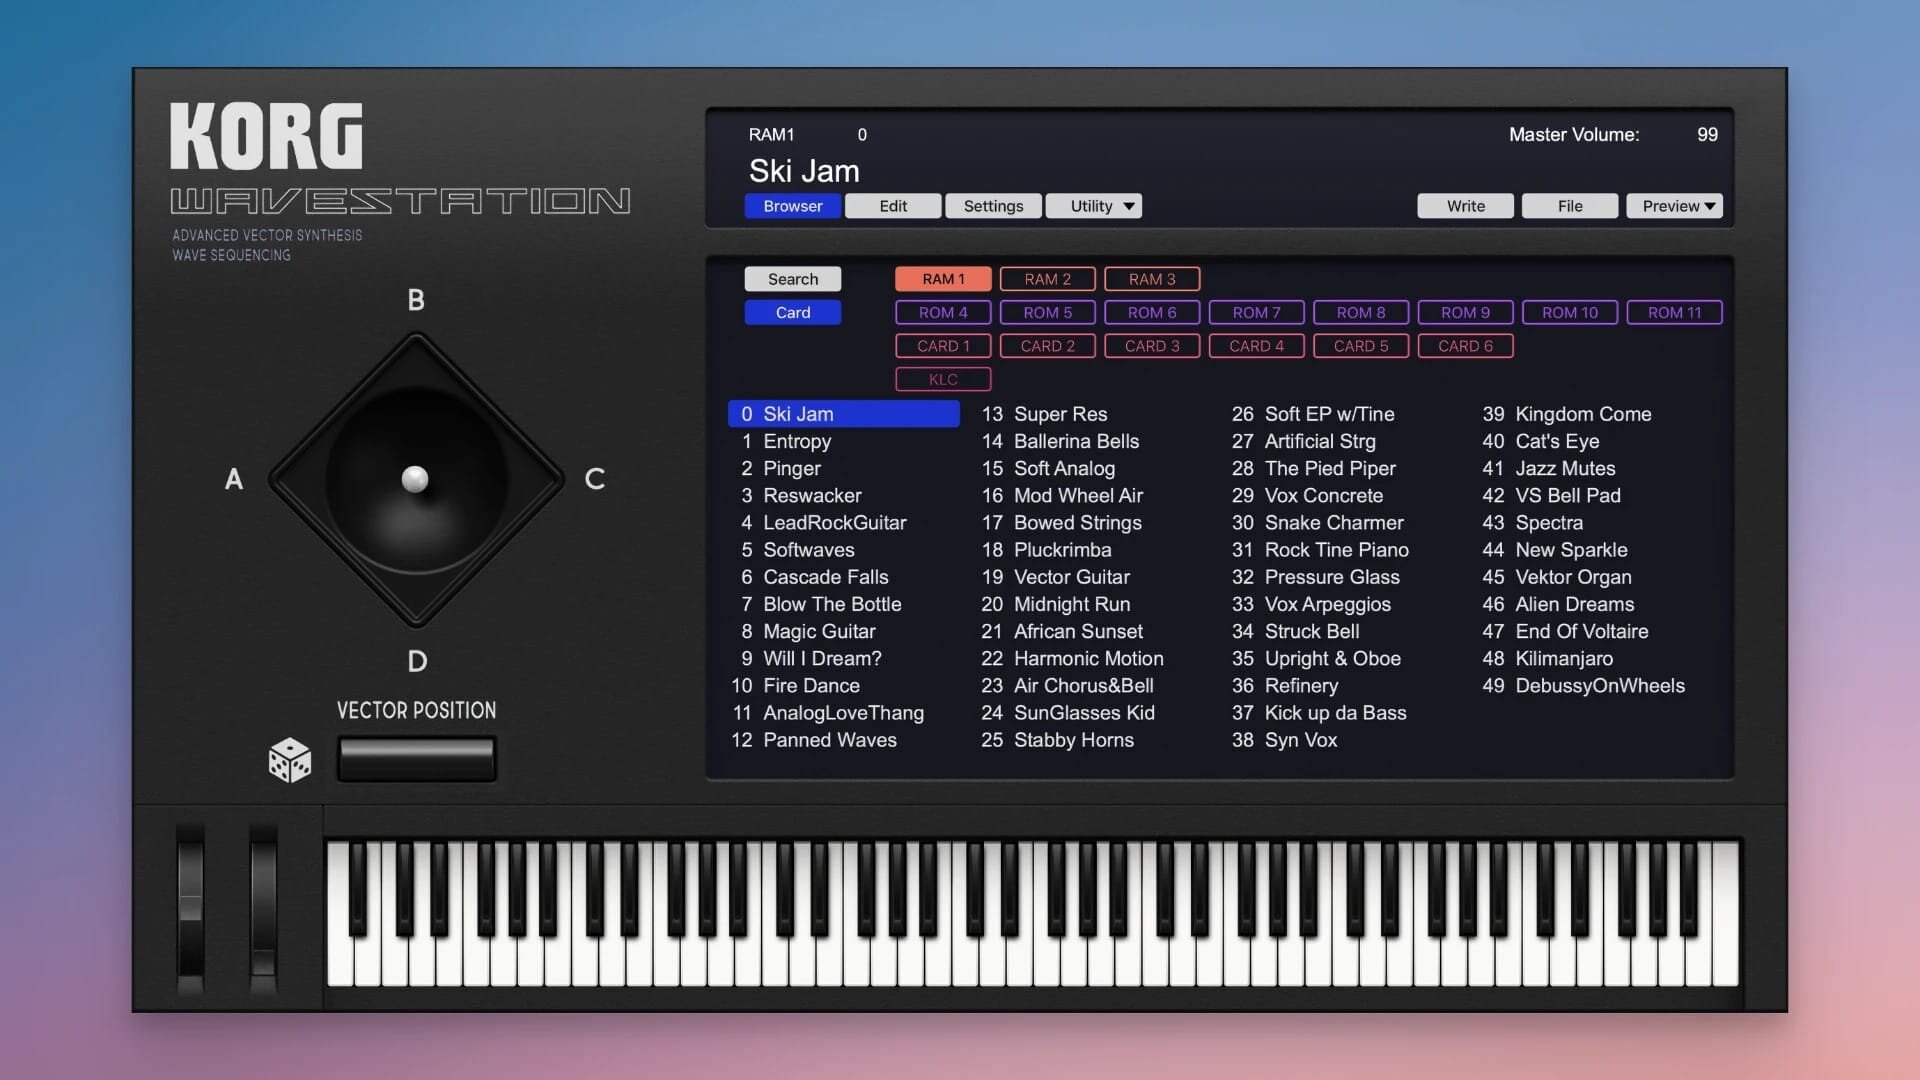1920x1080 pixels.
Task: Click the modulation wheel
Action: click(x=263, y=908)
